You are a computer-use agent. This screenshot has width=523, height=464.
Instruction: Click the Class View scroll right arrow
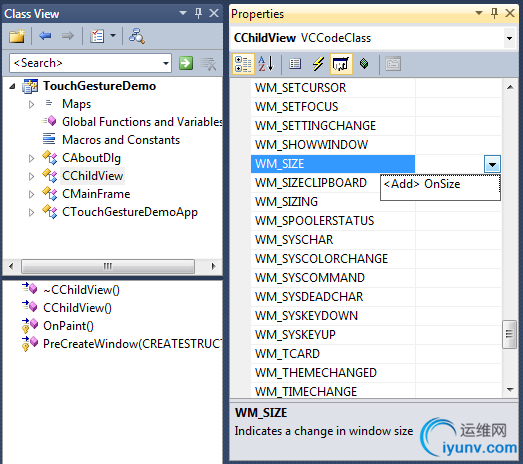(213, 266)
